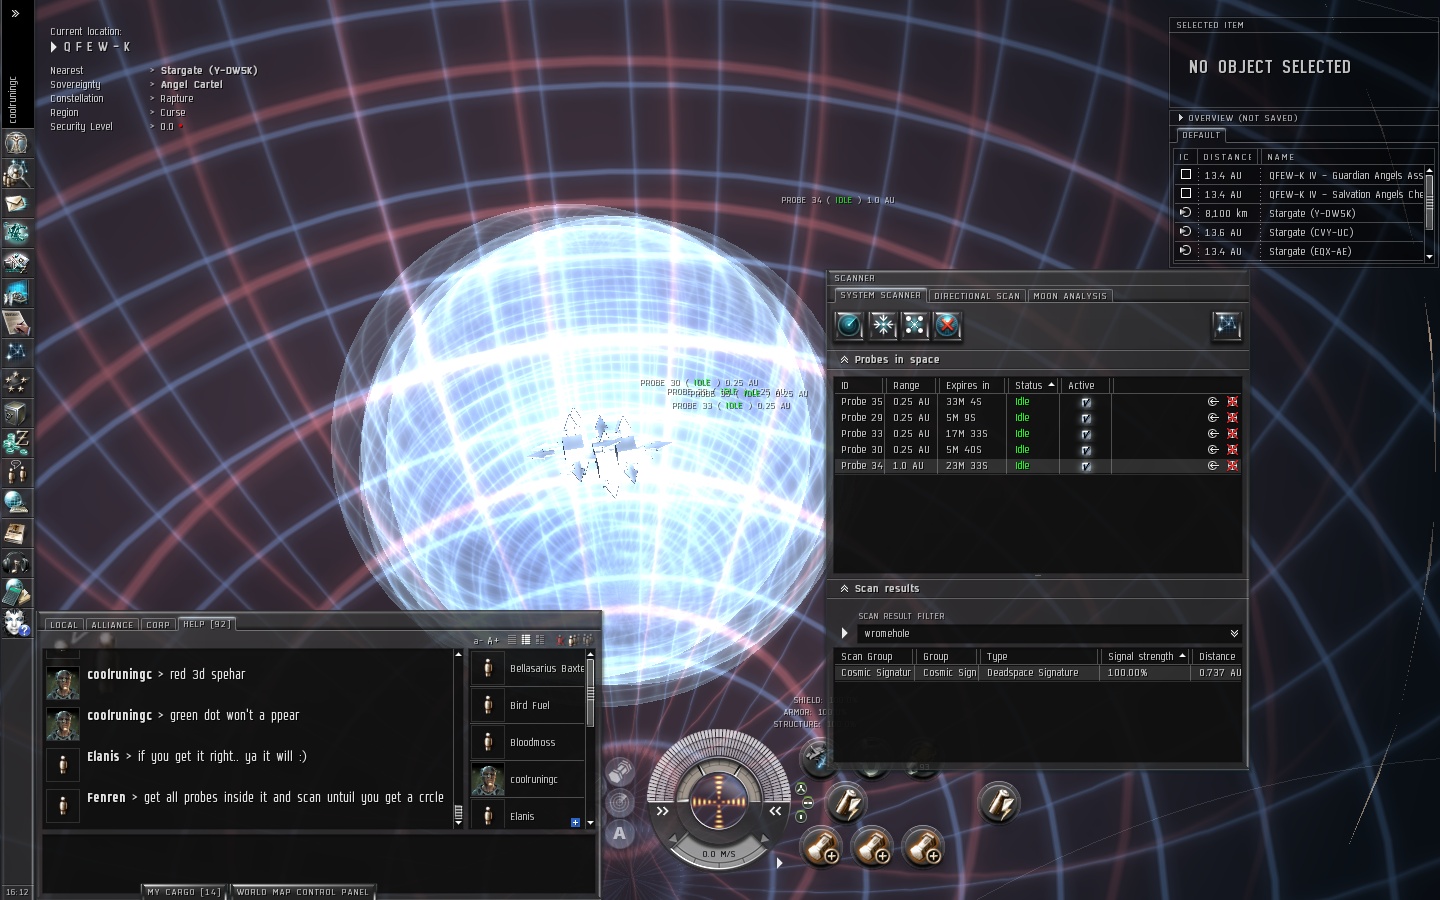1440x900 pixels.
Task: Select the Stargate (CVY-UC) overview row
Action: [1300, 233]
